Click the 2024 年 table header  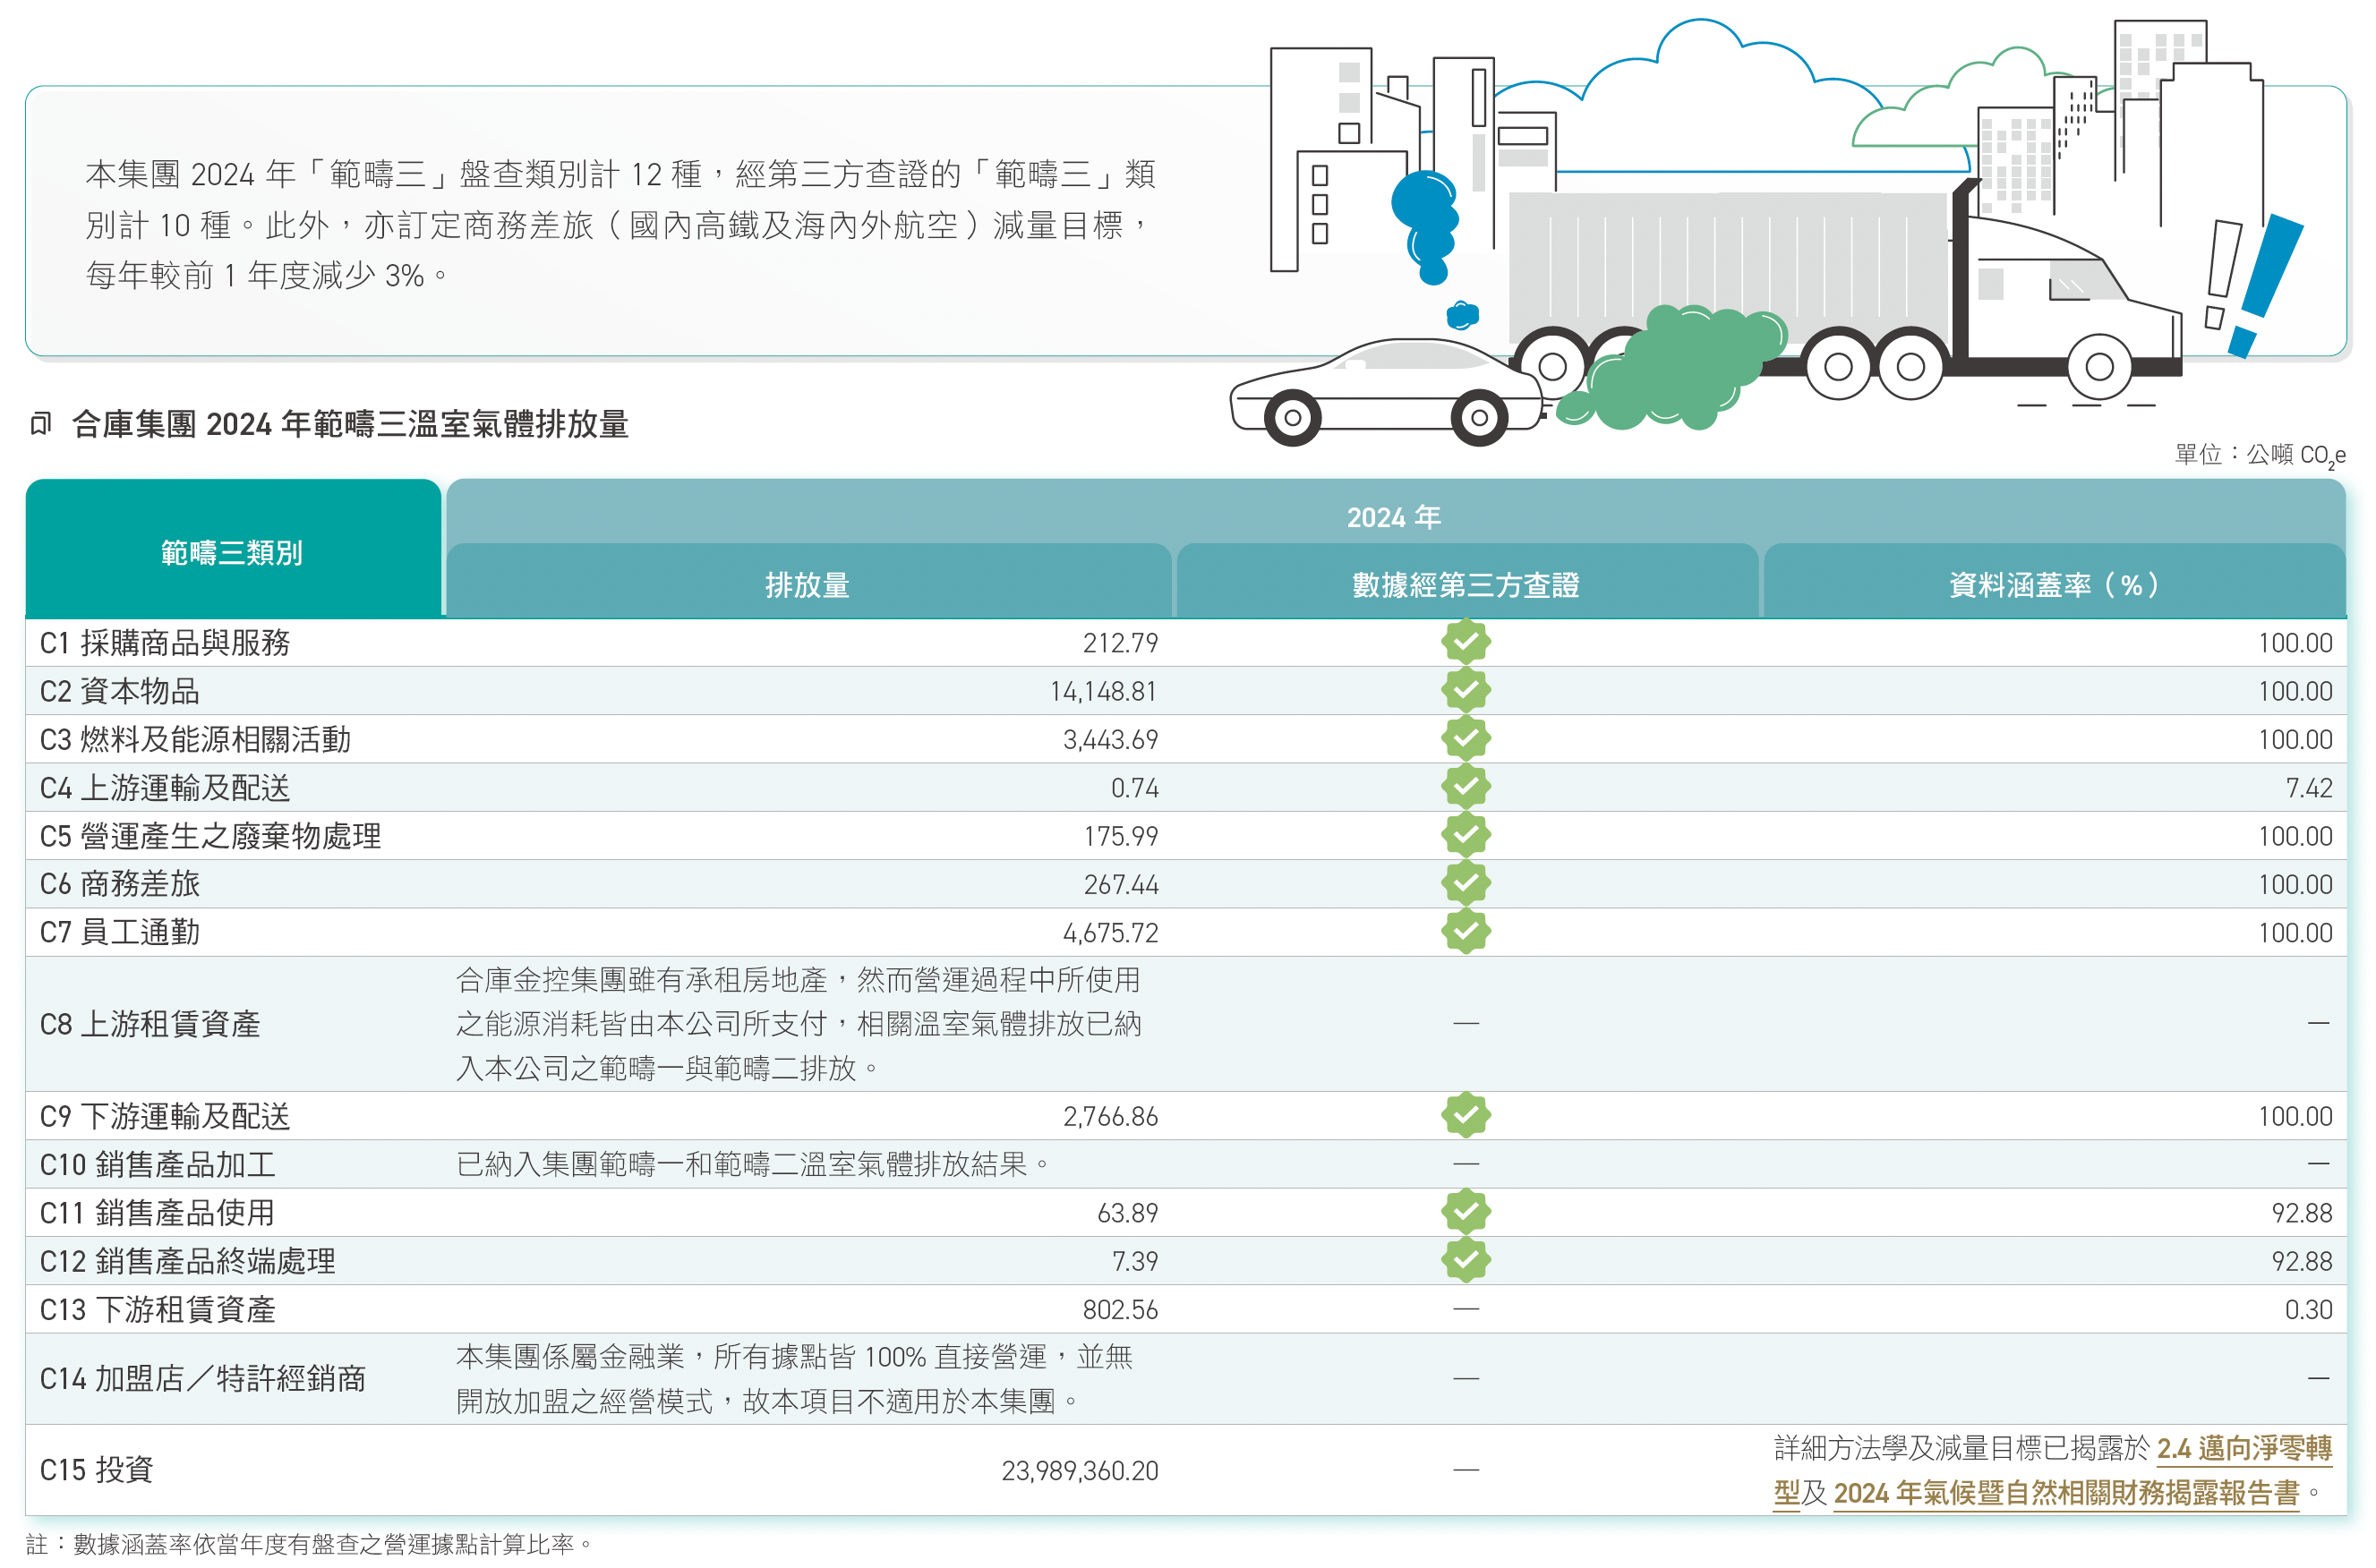(x=1394, y=516)
